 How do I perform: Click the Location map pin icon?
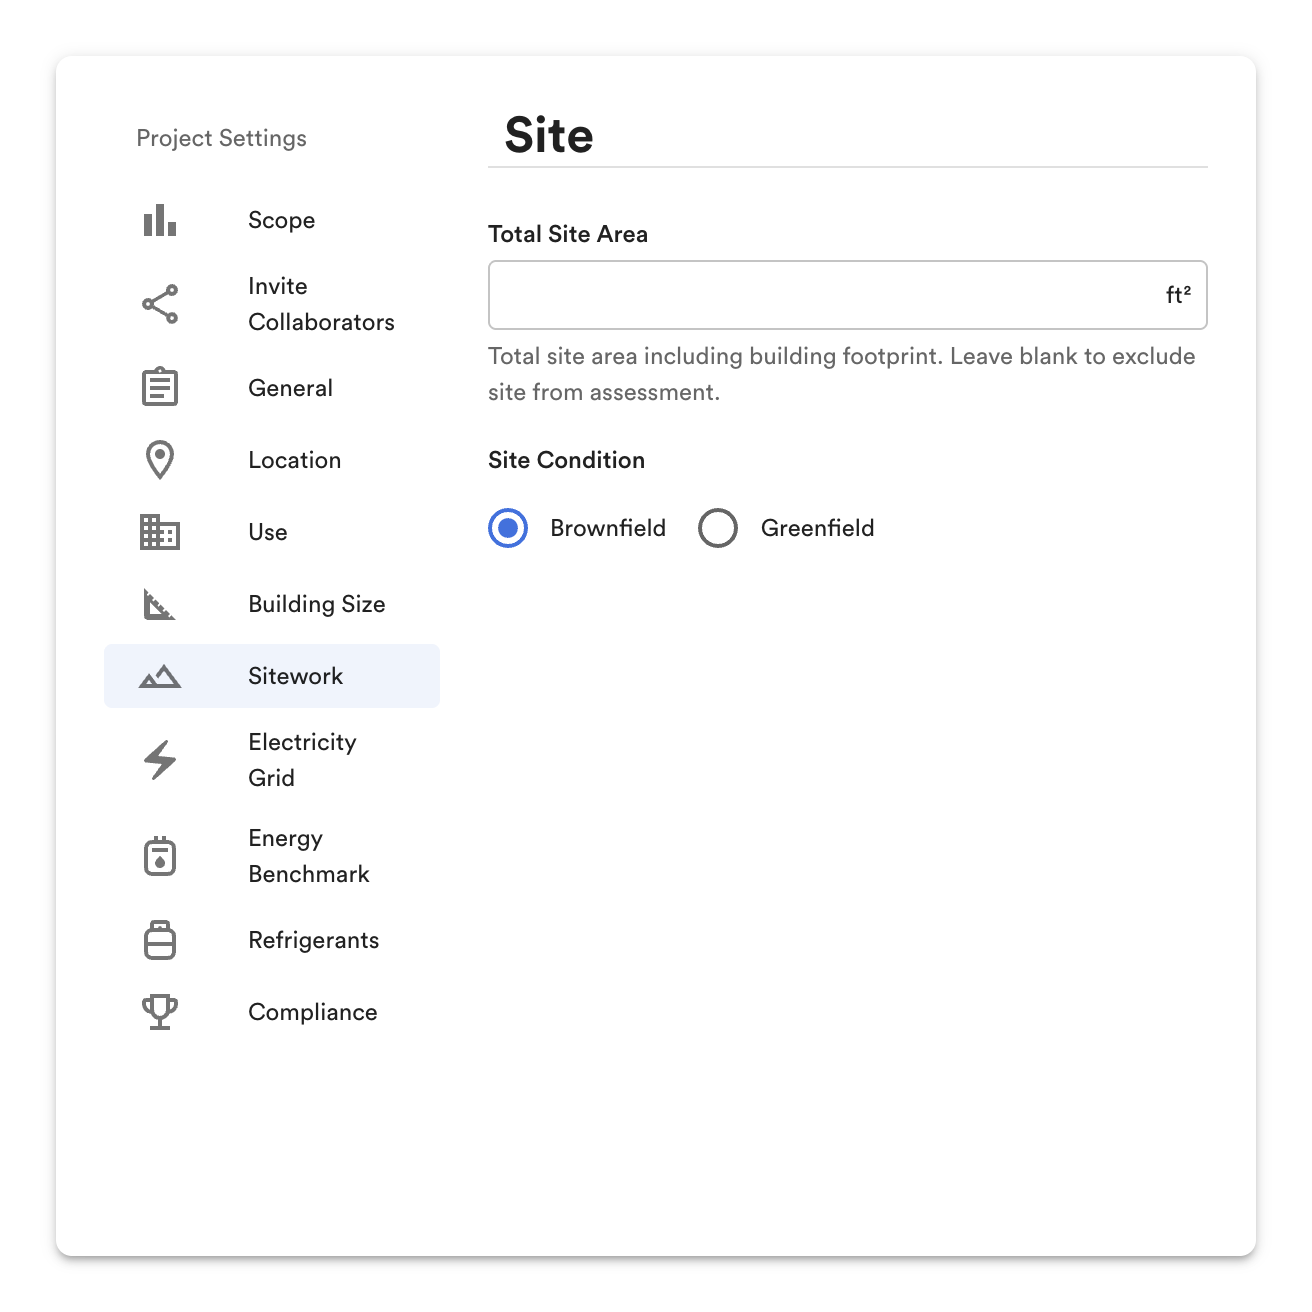click(x=160, y=460)
